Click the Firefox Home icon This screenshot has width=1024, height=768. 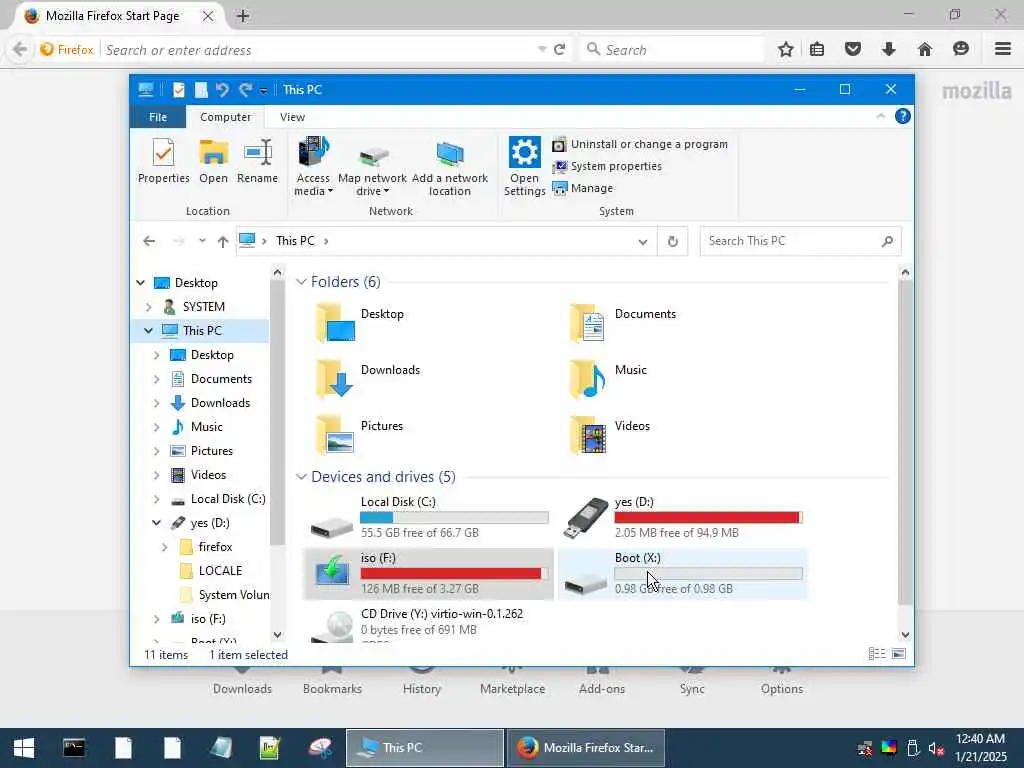point(925,50)
